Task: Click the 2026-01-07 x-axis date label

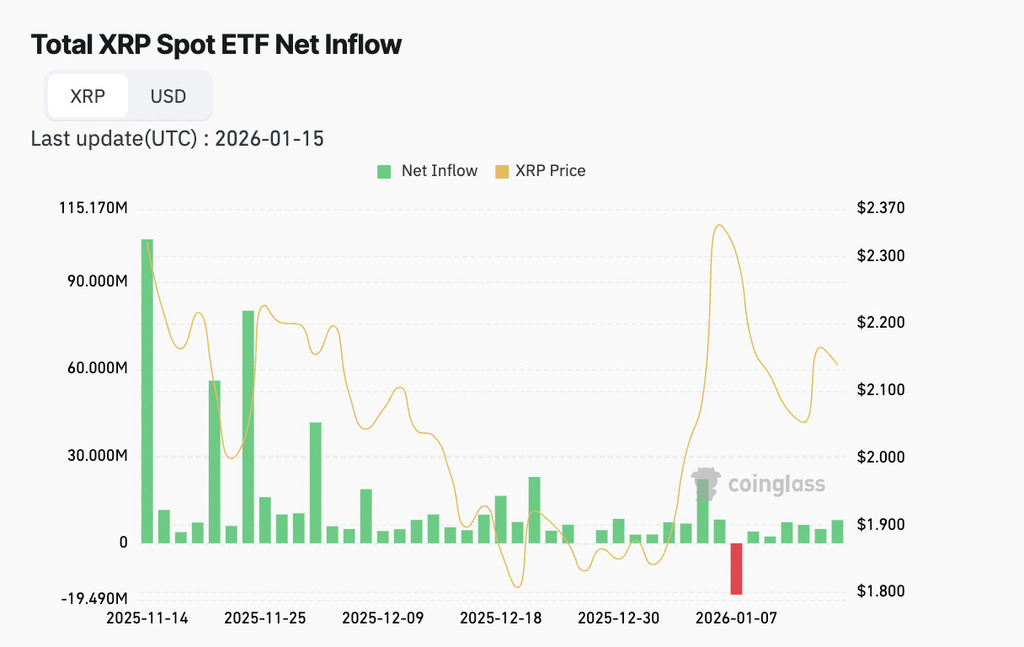Action: tap(736, 618)
